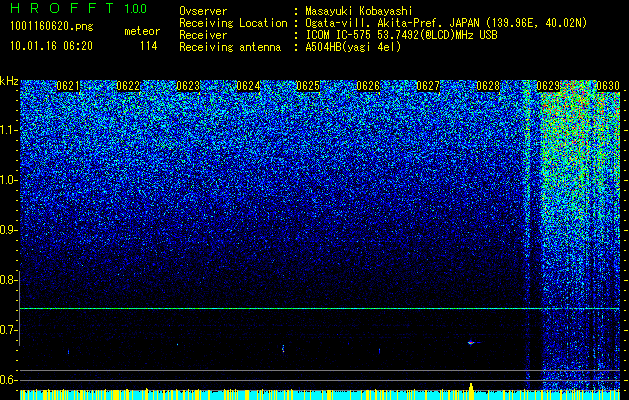This screenshot has height=400, width=629.
Task: Click the 0621 time marker
Action: pos(68,86)
